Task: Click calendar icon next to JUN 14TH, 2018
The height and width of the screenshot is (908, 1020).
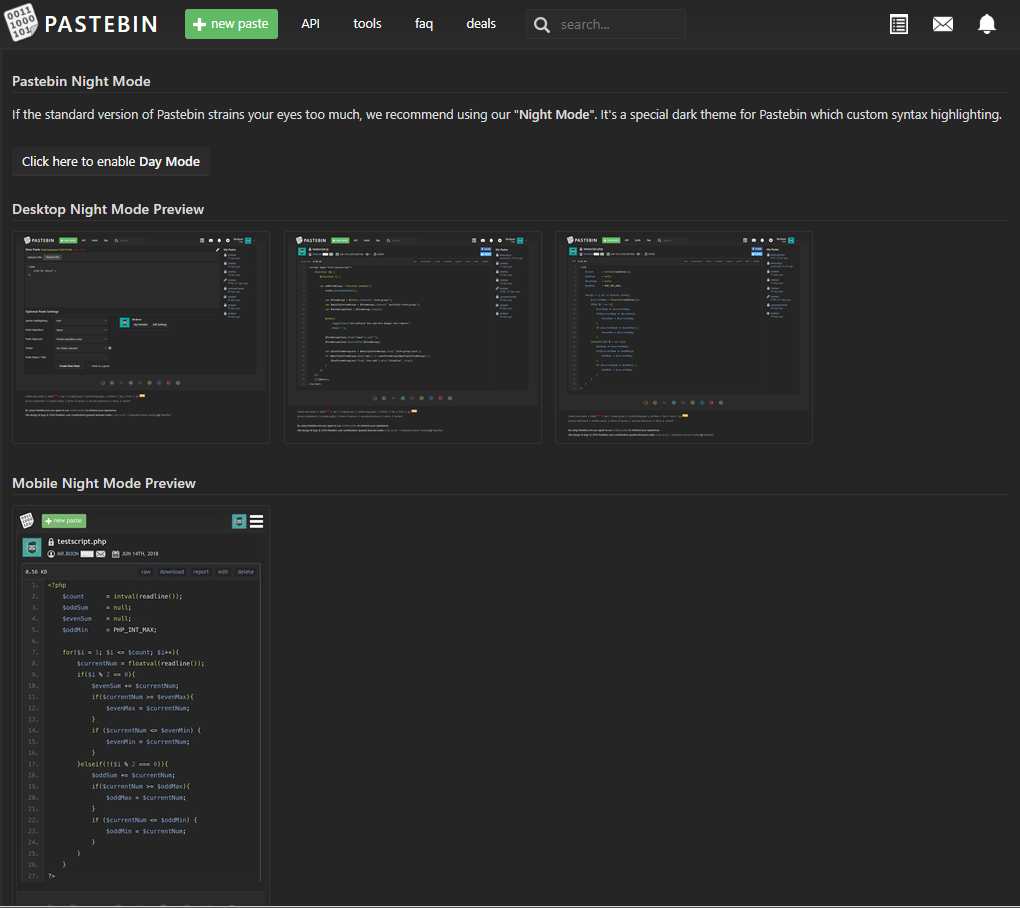Action: click(x=115, y=553)
